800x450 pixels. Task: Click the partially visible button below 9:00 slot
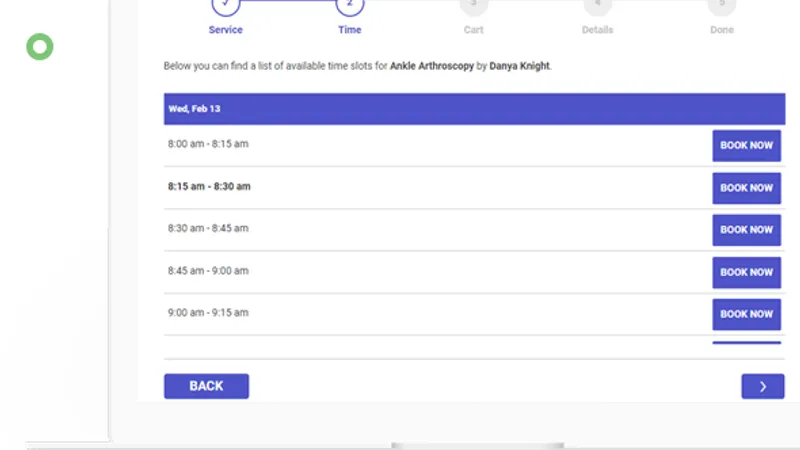click(x=746, y=343)
